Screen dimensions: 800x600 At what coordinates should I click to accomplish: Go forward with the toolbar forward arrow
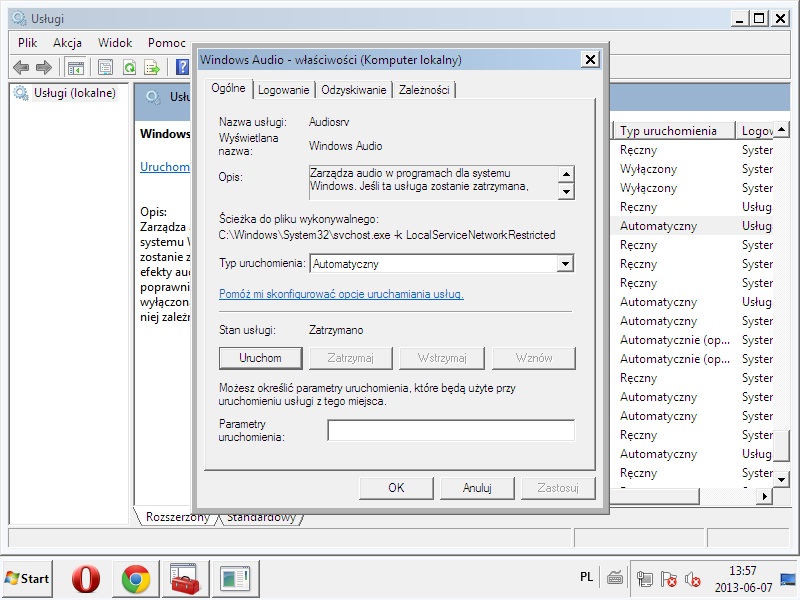(44, 67)
